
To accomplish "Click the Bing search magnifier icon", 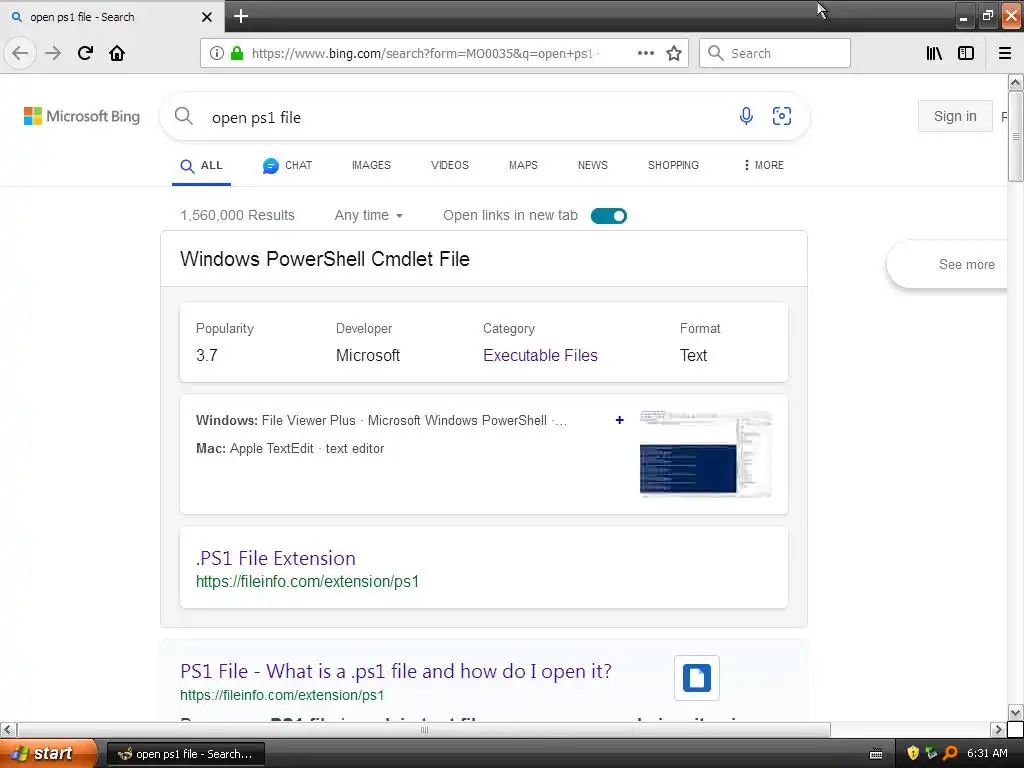I will pyautogui.click(x=184, y=116).
